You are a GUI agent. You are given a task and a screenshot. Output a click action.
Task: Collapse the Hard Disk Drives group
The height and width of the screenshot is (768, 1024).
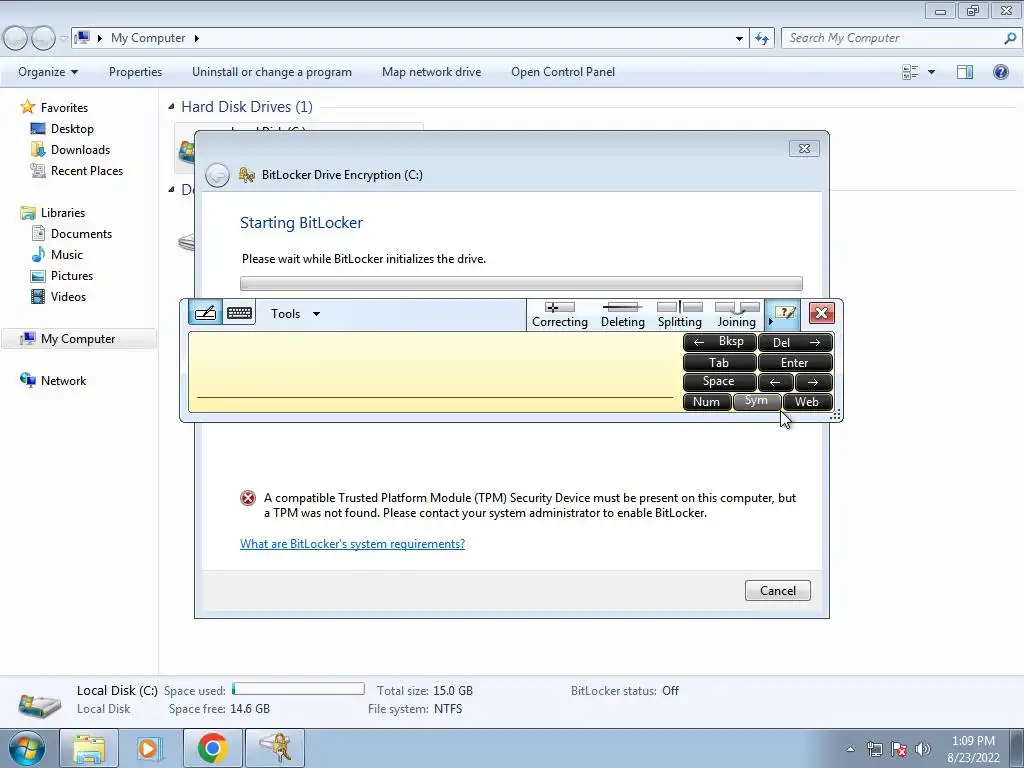click(x=171, y=106)
